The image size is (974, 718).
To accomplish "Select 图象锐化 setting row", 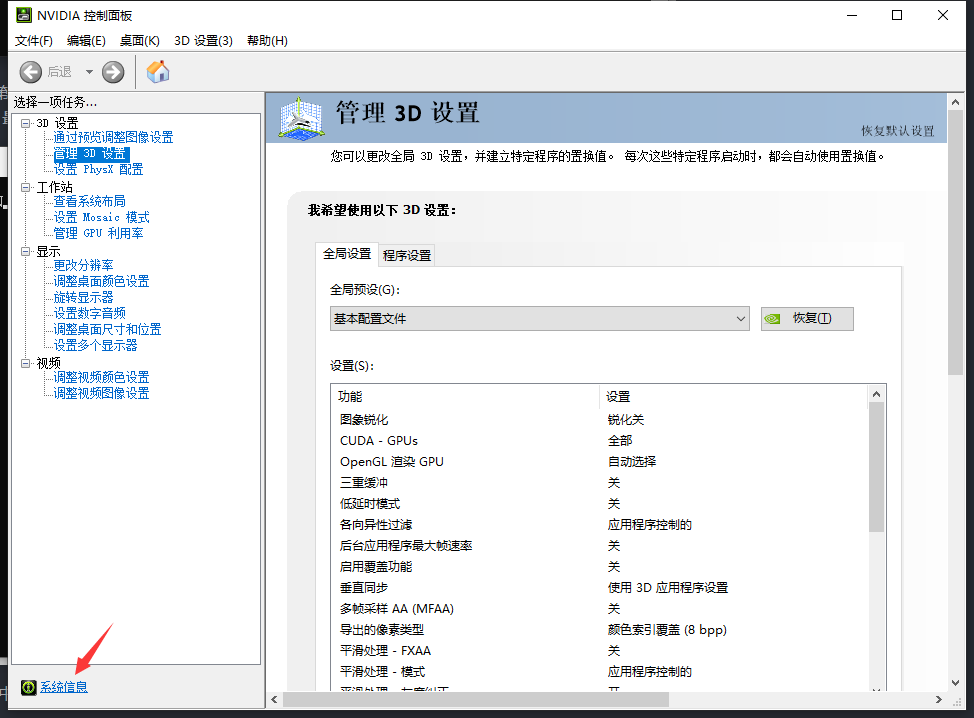I will point(599,420).
